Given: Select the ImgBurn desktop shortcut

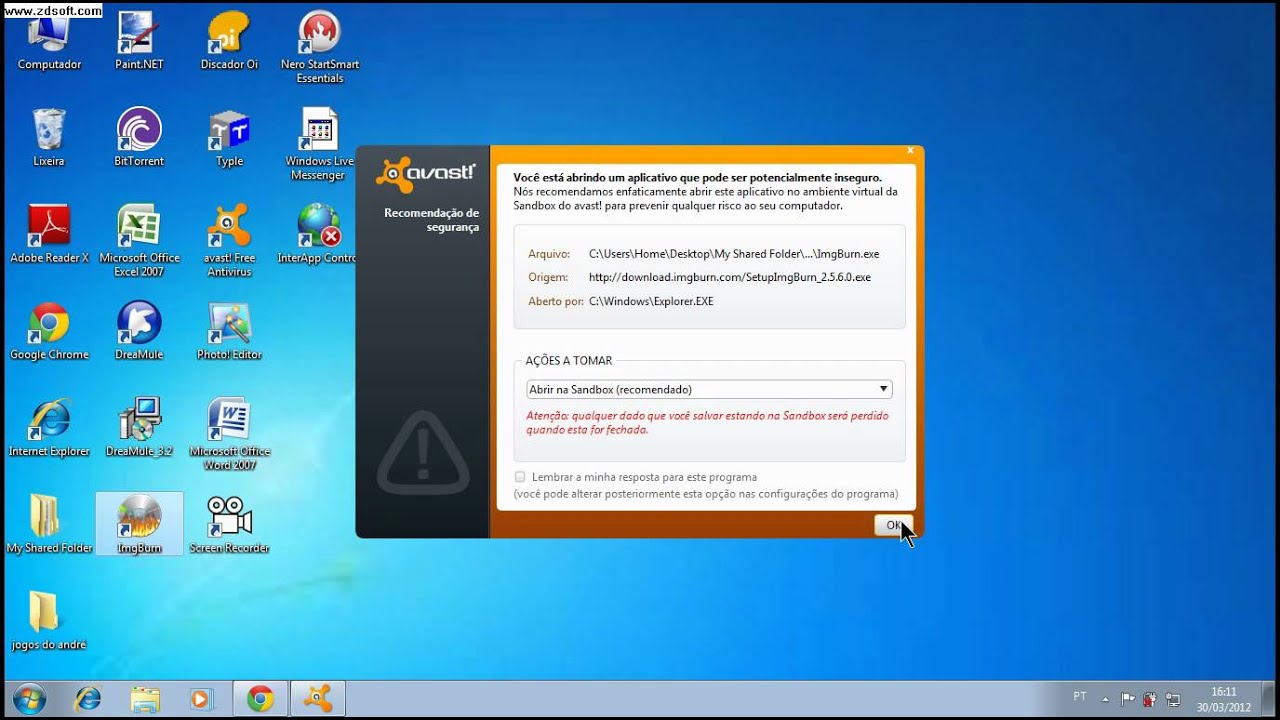Looking at the screenshot, I should (139, 524).
